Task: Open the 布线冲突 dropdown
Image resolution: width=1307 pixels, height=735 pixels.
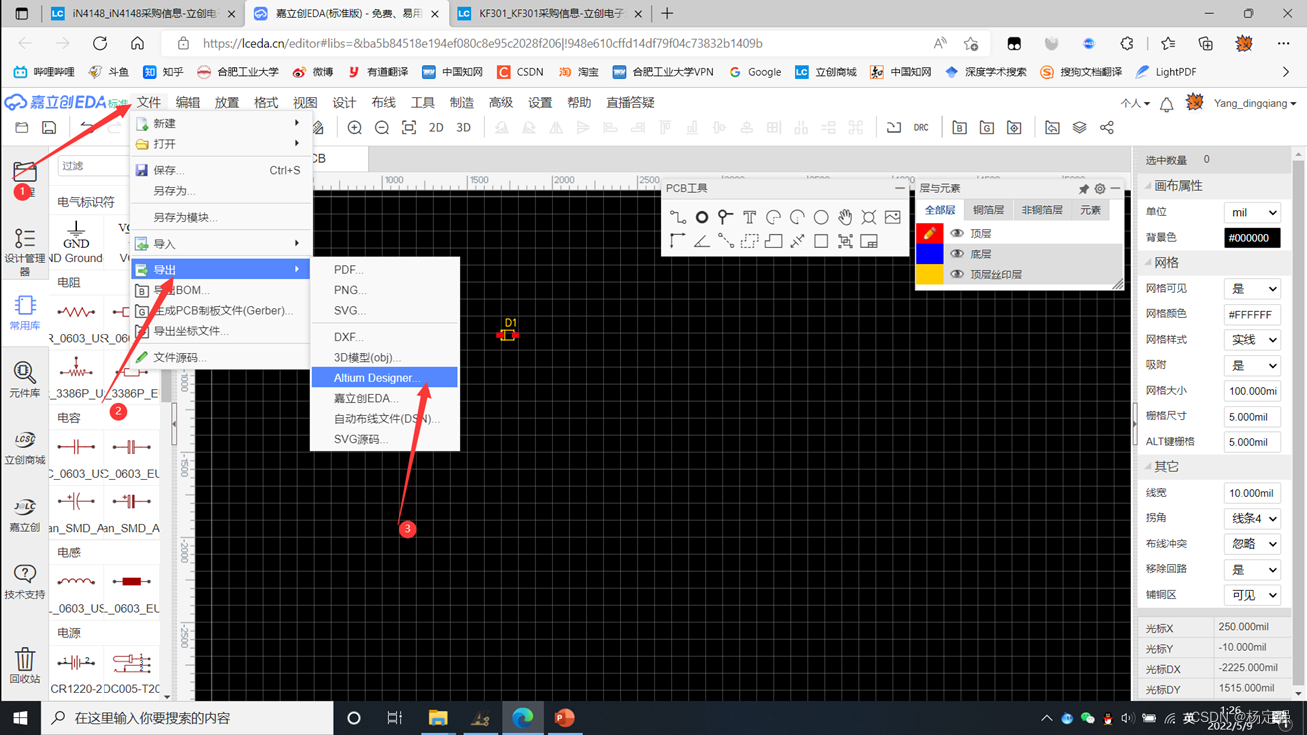Action: [1252, 544]
